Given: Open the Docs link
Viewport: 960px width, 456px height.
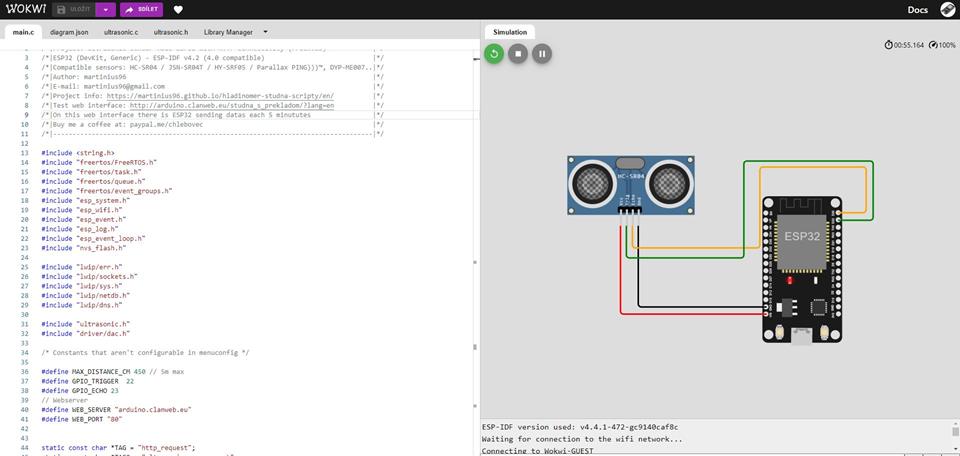Looking at the screenshot, I should point(917,10).
